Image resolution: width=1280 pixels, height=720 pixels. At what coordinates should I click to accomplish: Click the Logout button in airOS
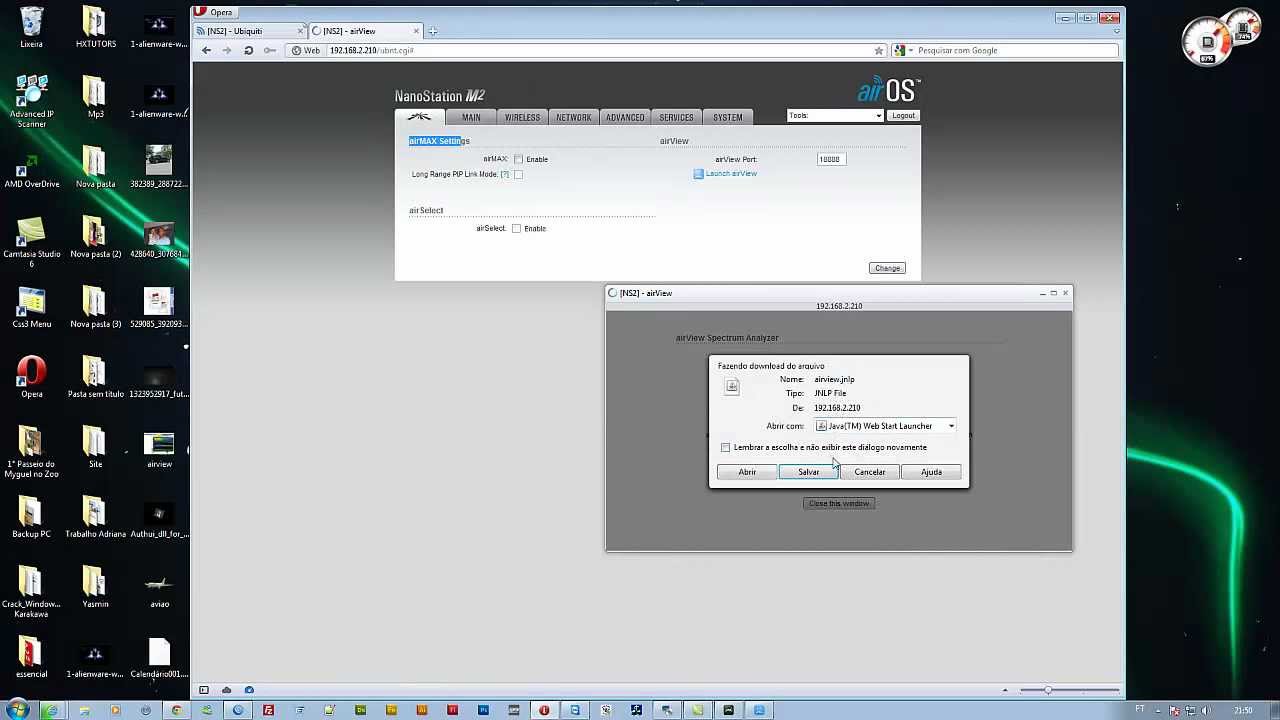pos(903,116)
